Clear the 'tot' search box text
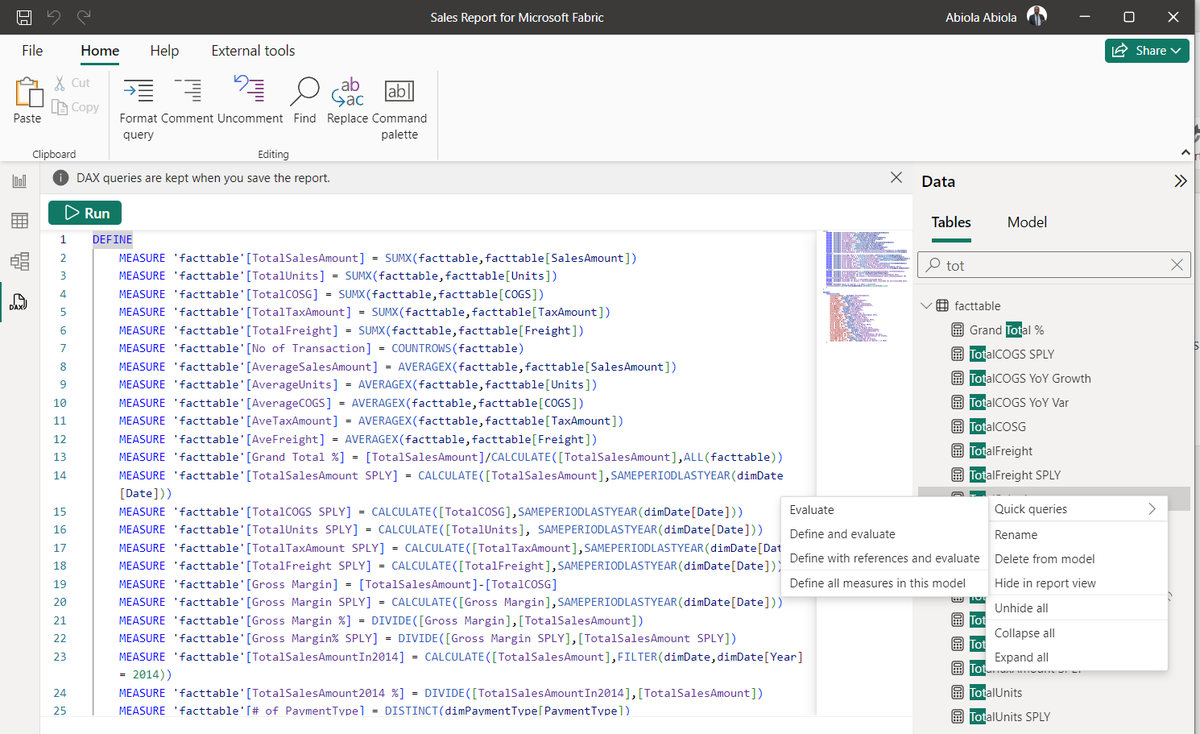Screen dimensions: 1200x734 coord(1176,265)
